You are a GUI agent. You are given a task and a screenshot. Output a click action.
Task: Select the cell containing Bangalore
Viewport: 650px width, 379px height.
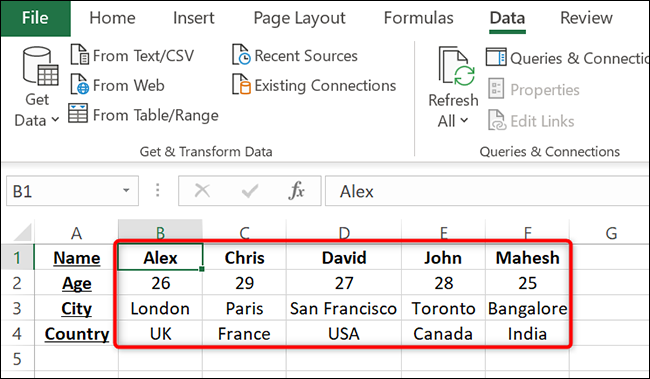527,308
